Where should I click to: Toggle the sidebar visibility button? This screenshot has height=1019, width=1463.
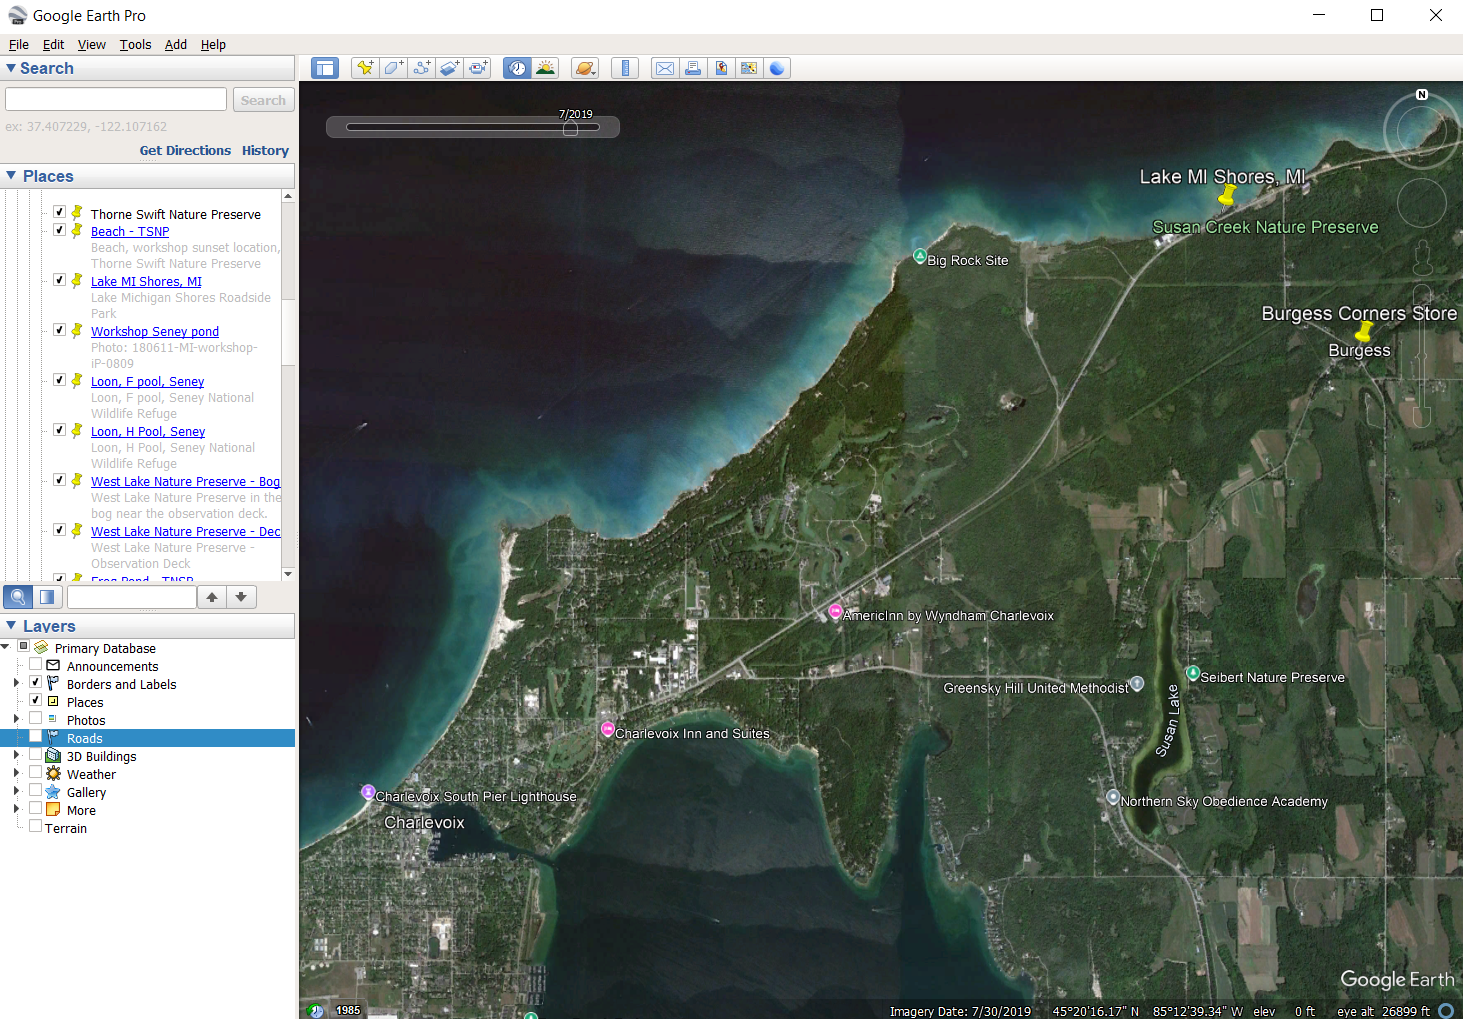(x=325, y=68)
